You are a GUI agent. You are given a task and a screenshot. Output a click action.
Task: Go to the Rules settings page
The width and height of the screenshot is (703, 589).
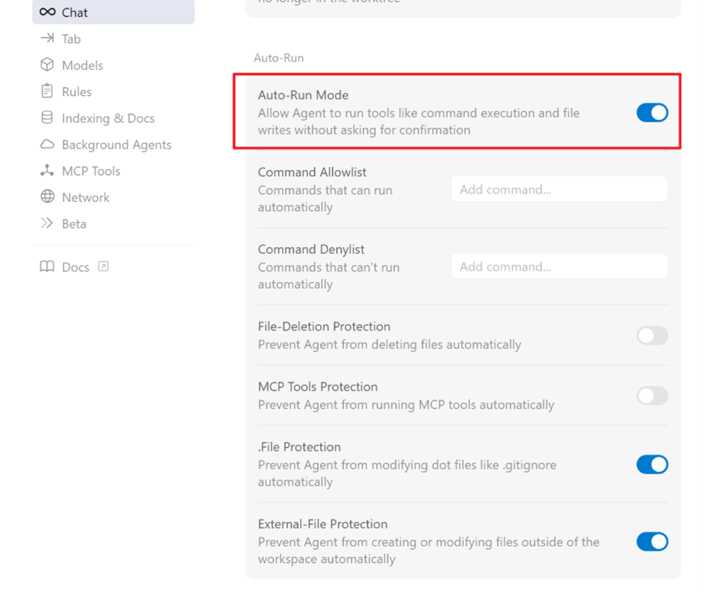pos(76,91)
